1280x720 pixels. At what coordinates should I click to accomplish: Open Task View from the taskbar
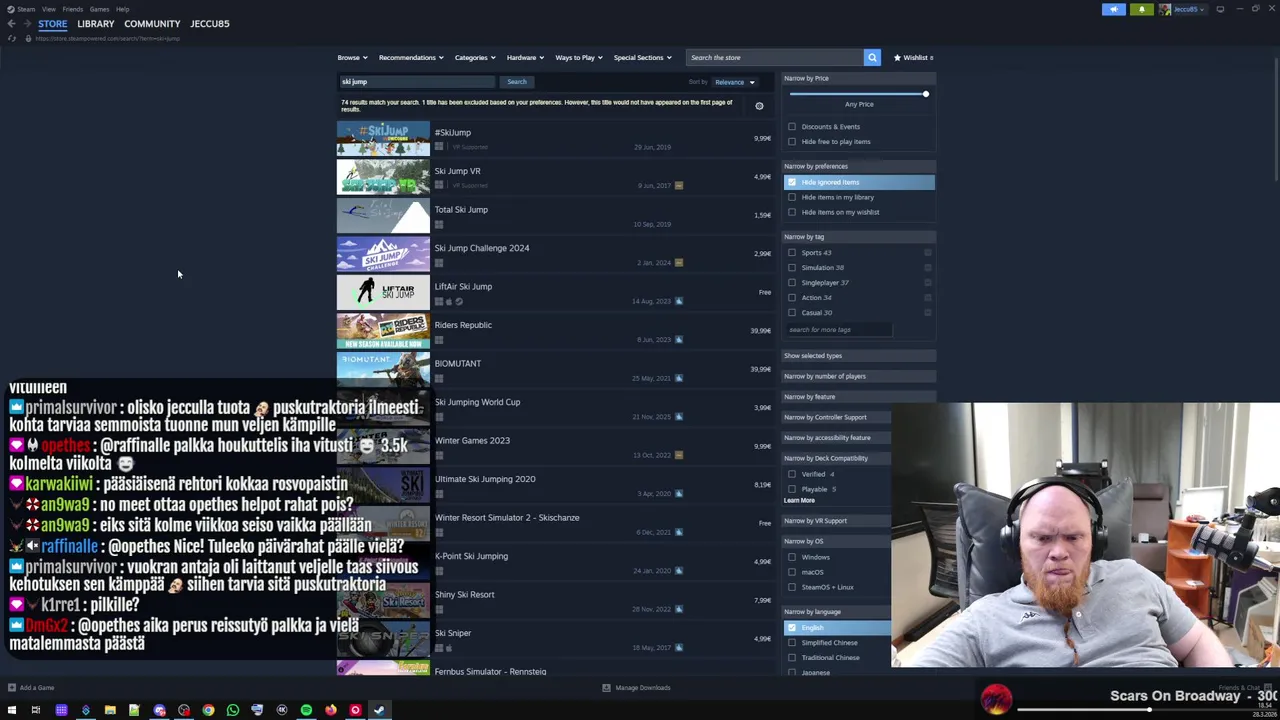click(x=36, y=710)
